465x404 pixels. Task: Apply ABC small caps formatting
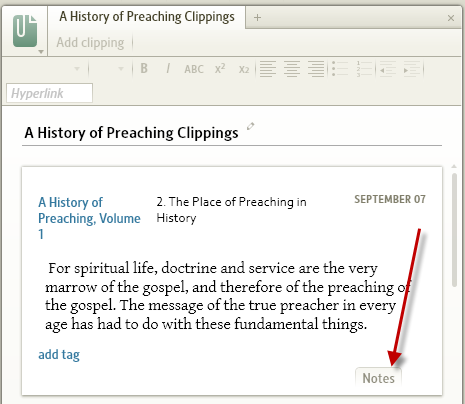pos(194,69)
